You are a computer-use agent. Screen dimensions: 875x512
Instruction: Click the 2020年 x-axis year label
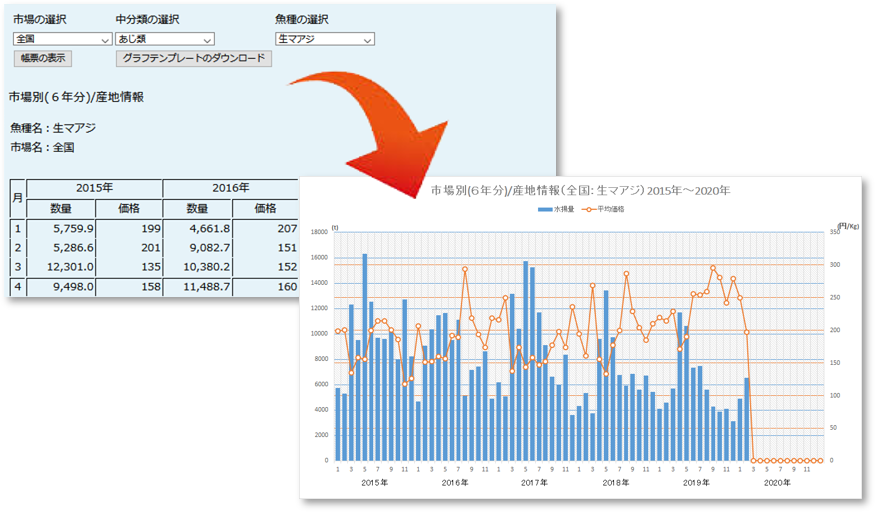777,482
